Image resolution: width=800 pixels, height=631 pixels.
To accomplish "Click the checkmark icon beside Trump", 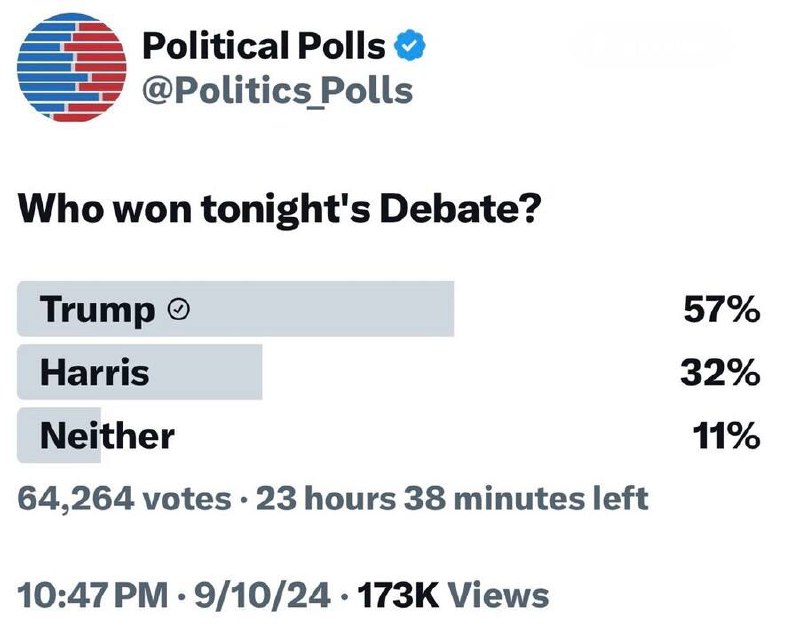I will [x=179, y=309].
